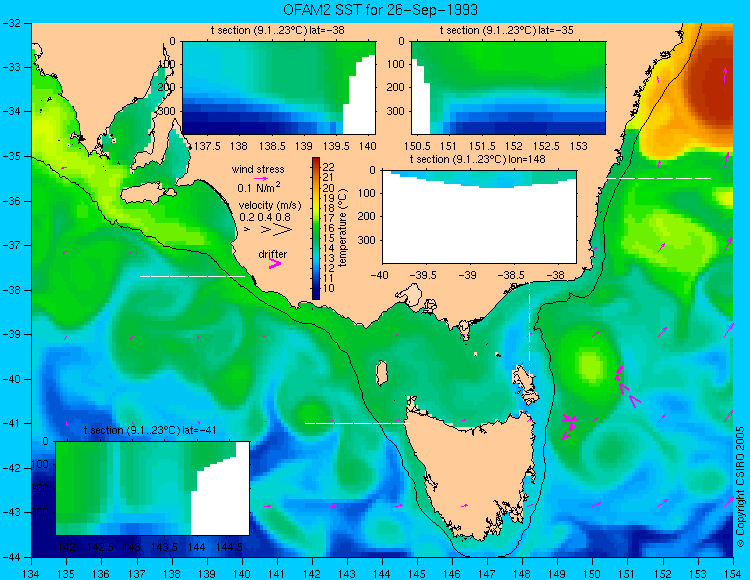Open the lat=-38 temperature section inset
Viewport: 750px width, 580px height.
coord(279,88)
